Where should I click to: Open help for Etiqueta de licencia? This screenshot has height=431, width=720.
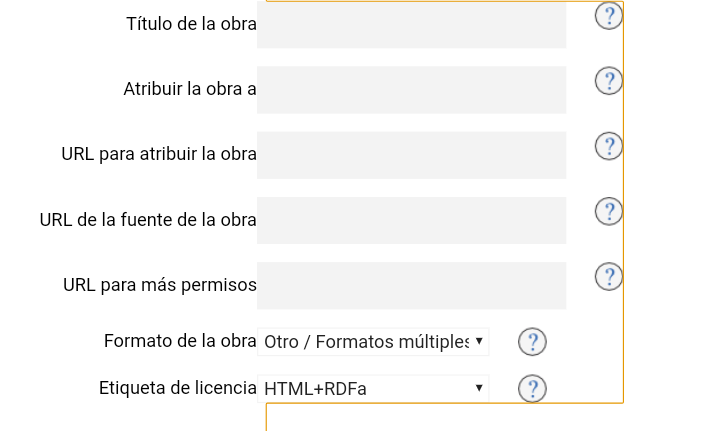pos(532,388)
